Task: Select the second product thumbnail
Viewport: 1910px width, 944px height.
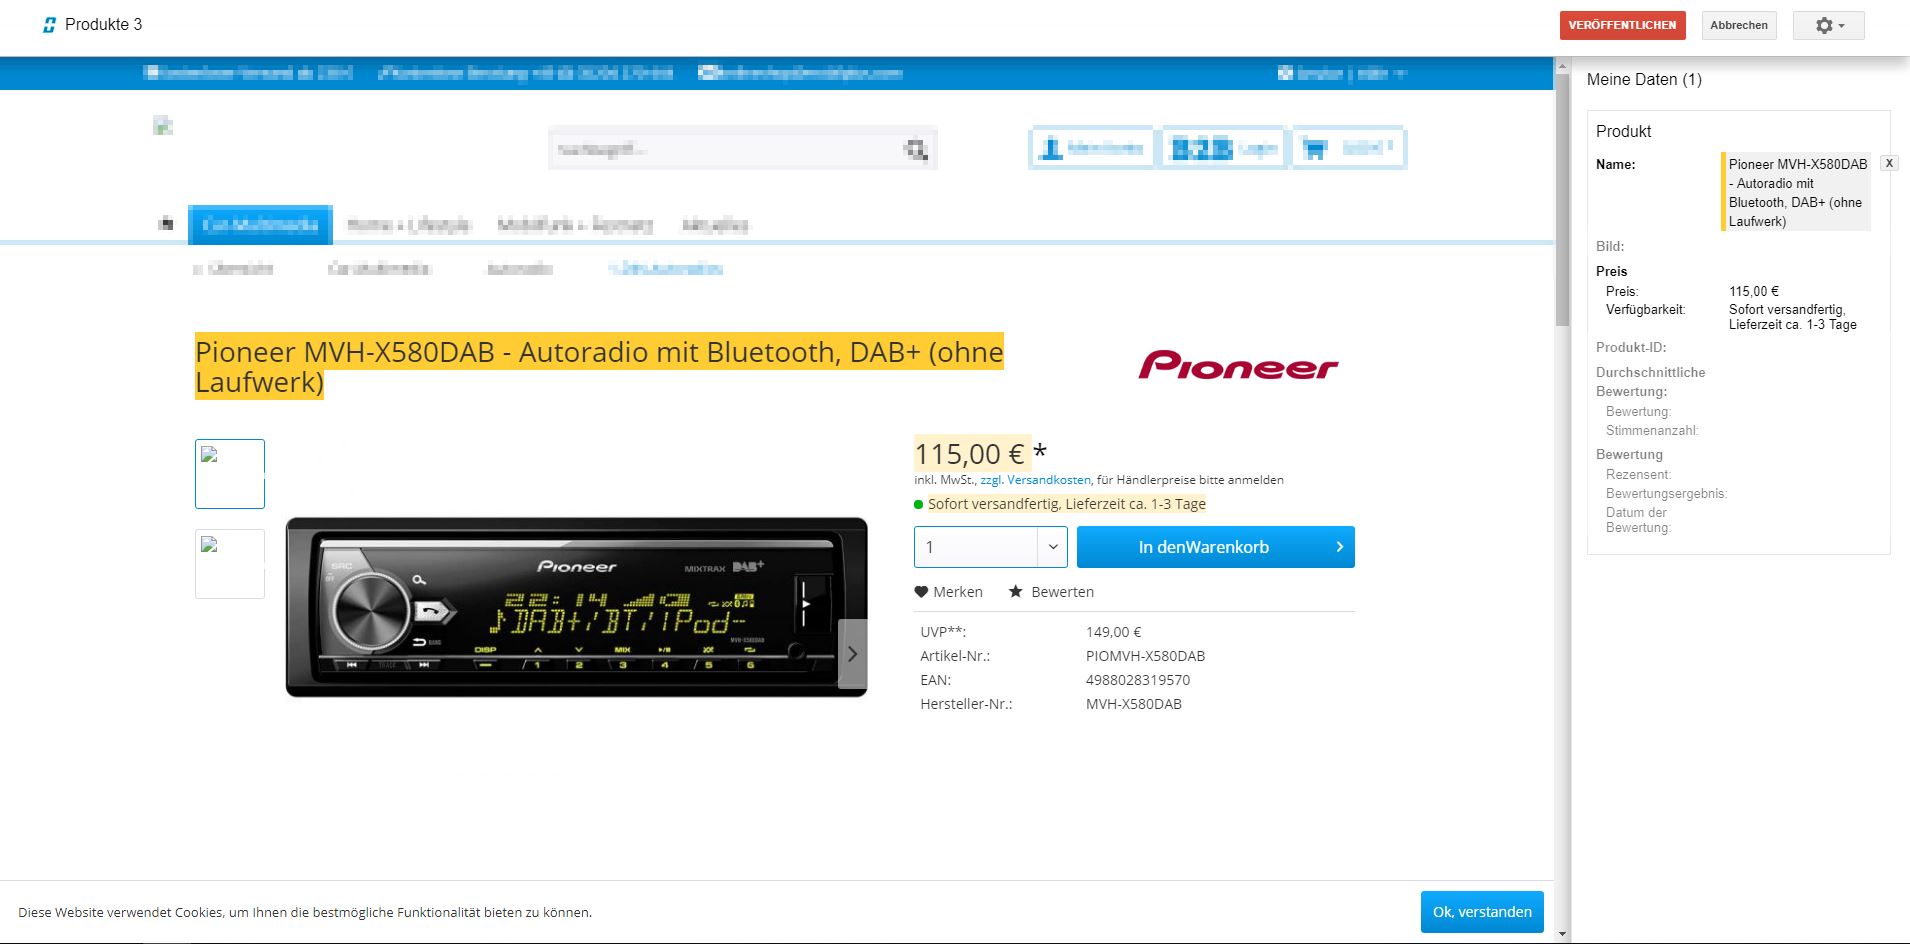Action: coord(230,564)
